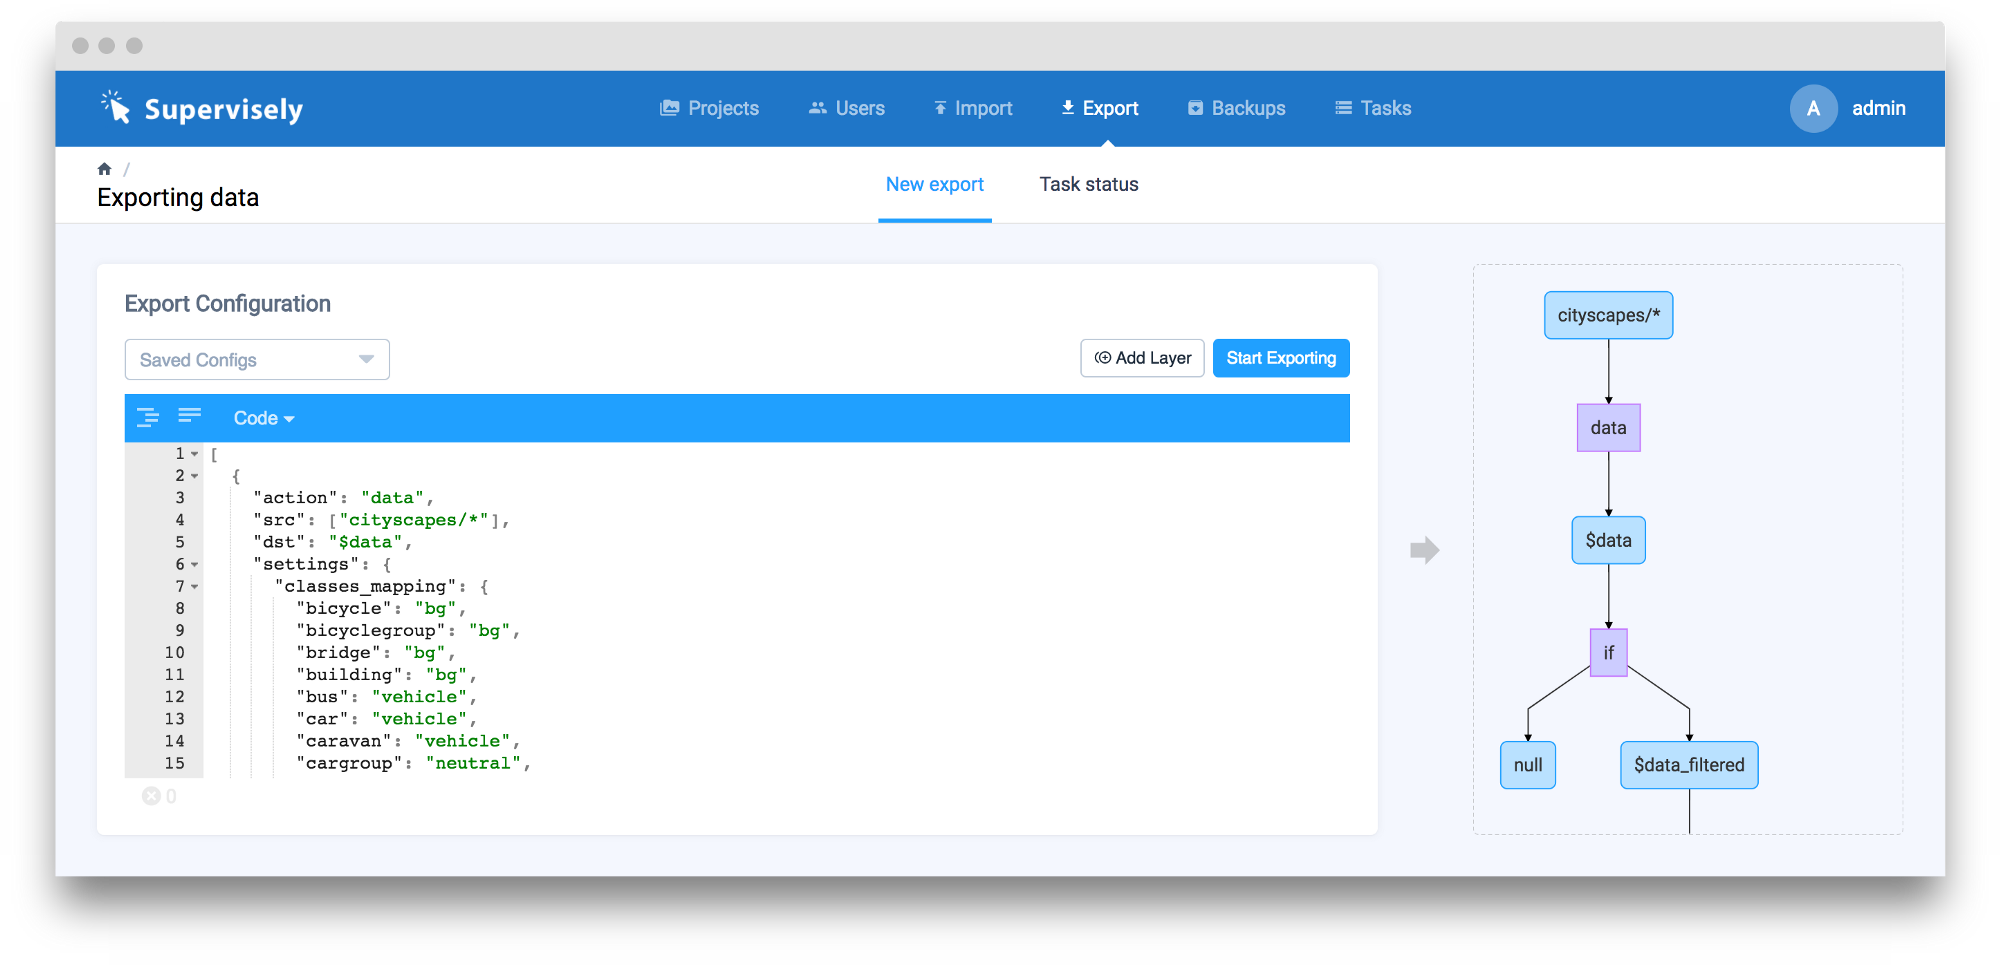Viewport: 2000px width, 973px height.
Task: Select the $data_filtered graph node
Action: pyautogui.click(x=1689, y=765)
